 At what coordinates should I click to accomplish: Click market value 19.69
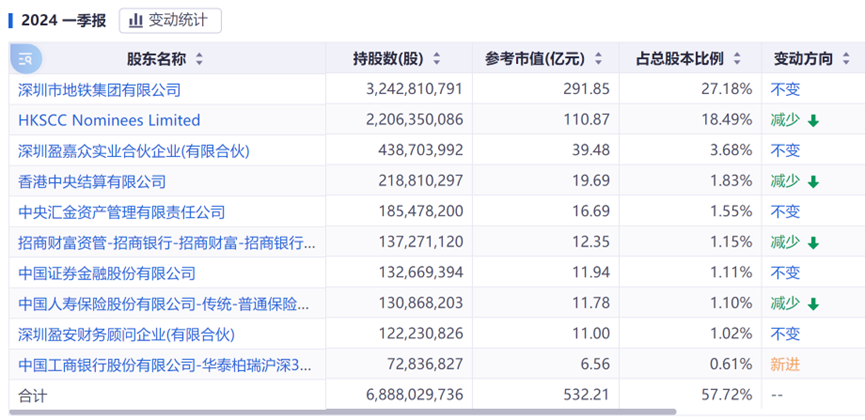coord(591,181)
